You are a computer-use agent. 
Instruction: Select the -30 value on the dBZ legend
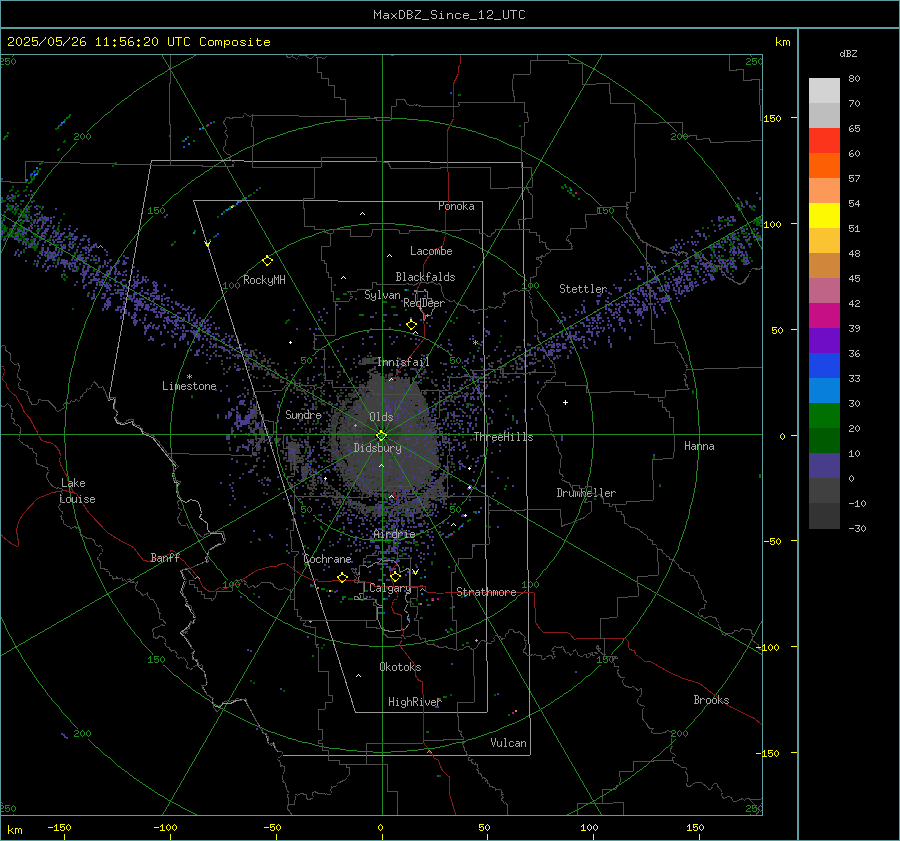(x=857, y=528)
